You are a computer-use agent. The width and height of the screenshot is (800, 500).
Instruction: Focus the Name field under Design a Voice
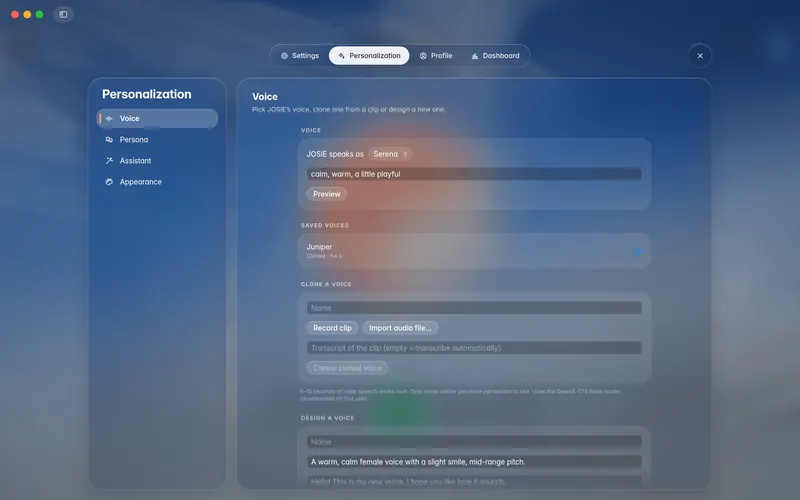tap(474, 442)
